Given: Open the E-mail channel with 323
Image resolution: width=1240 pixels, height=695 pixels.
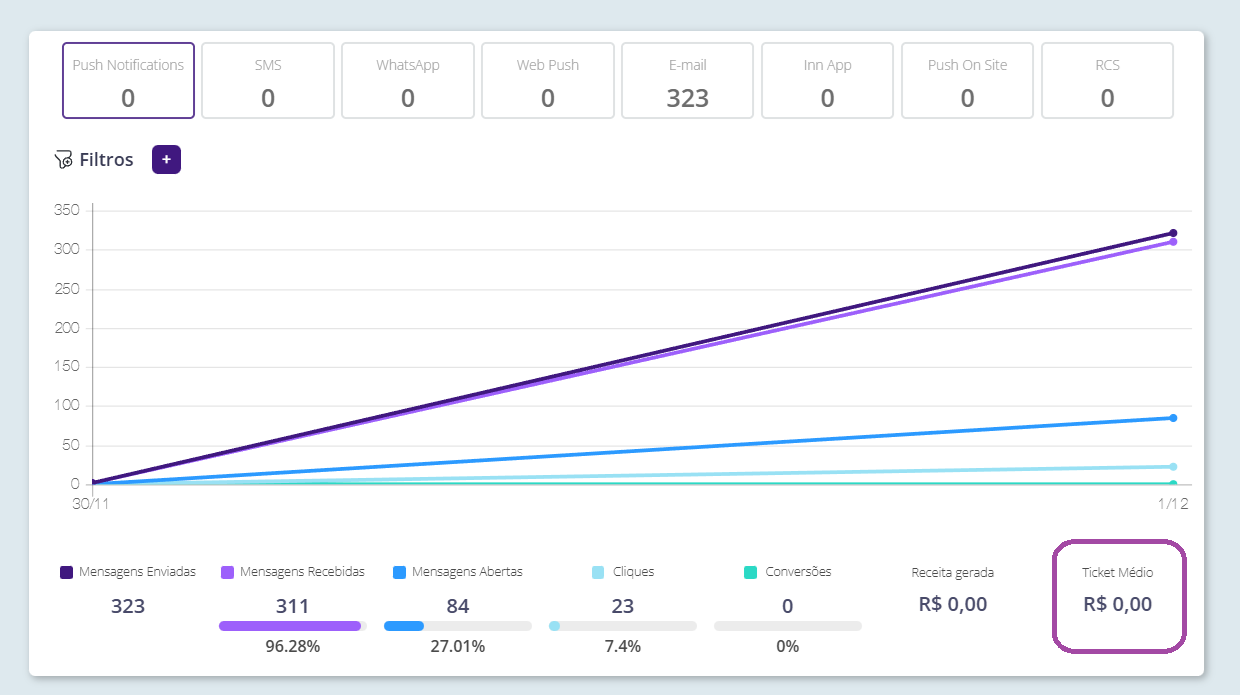Looking at the screenshot, I should point(688,81).
